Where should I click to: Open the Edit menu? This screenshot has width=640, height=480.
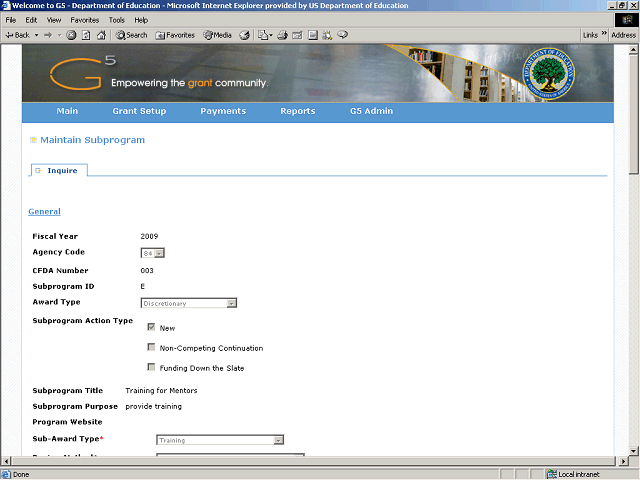coord(31,20)
